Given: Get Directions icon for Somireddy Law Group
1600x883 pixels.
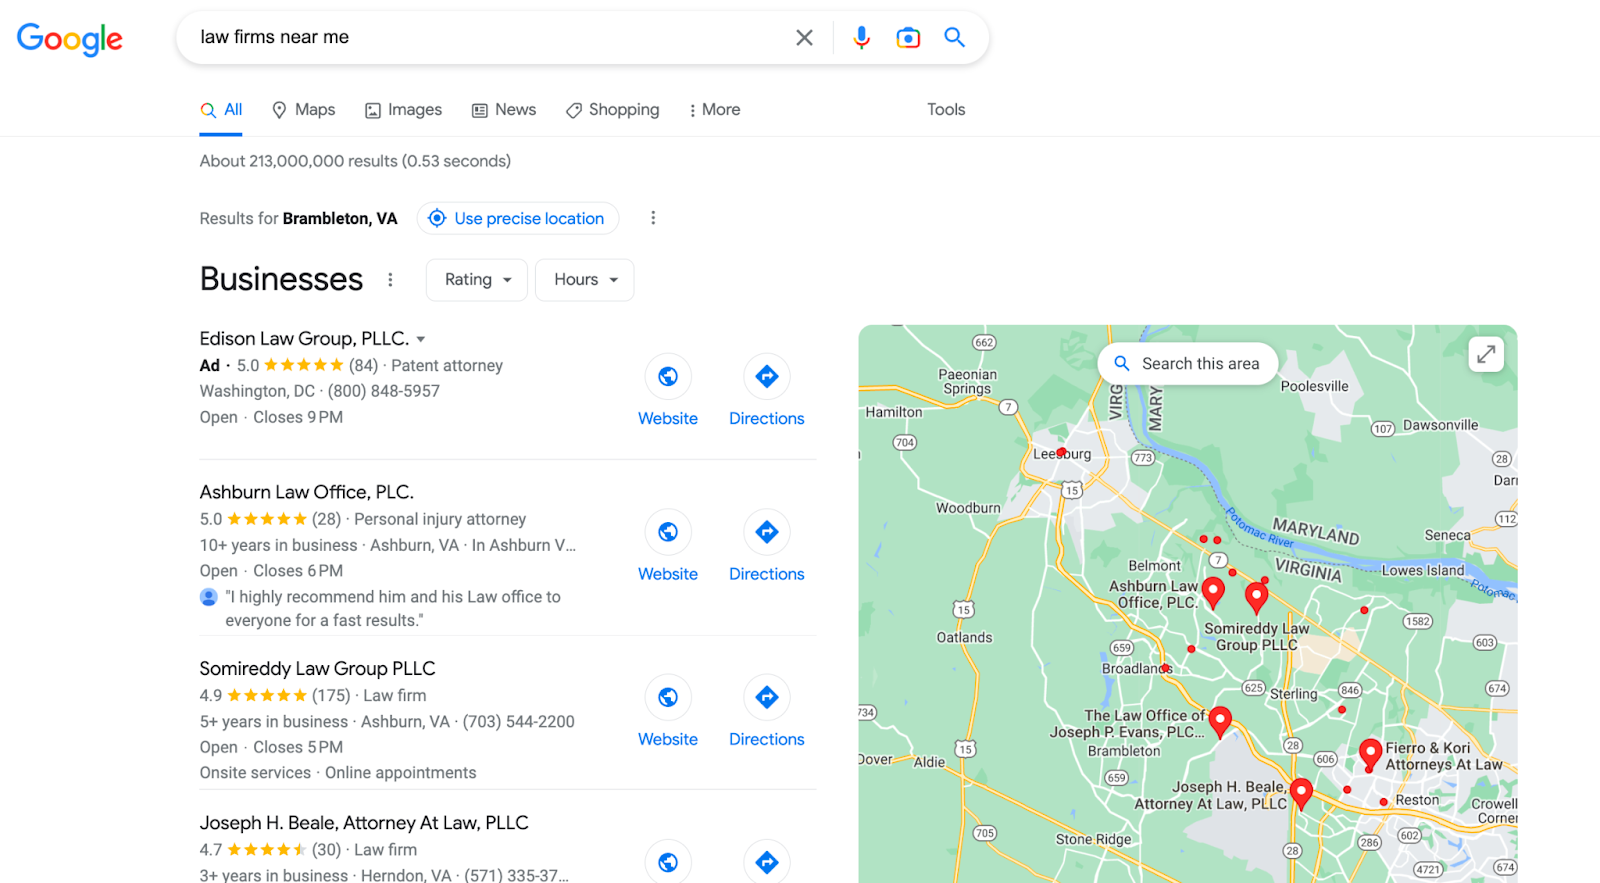Looking at the screenshot, I should pyautogui.click(x=767, y=697).
